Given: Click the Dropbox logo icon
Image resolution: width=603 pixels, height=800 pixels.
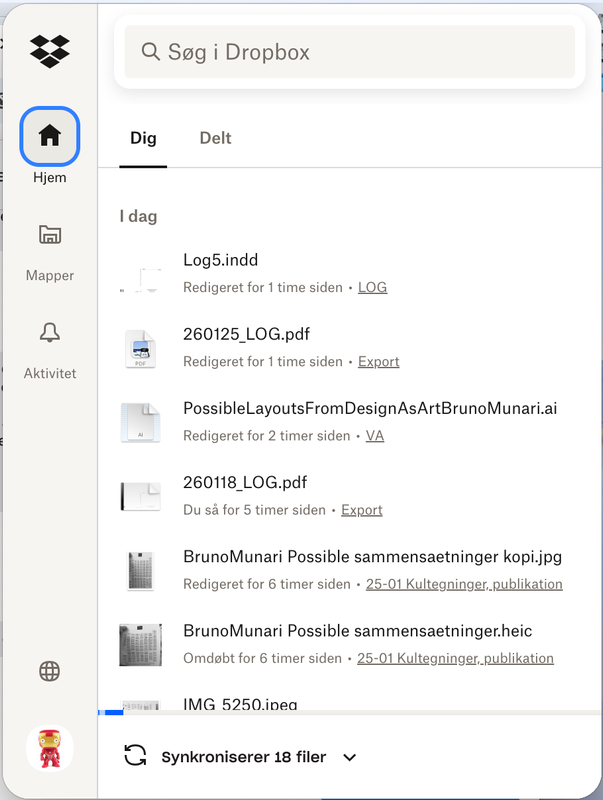Looking at the screenshot, I should pyautogui.click(x=49, y=49).
